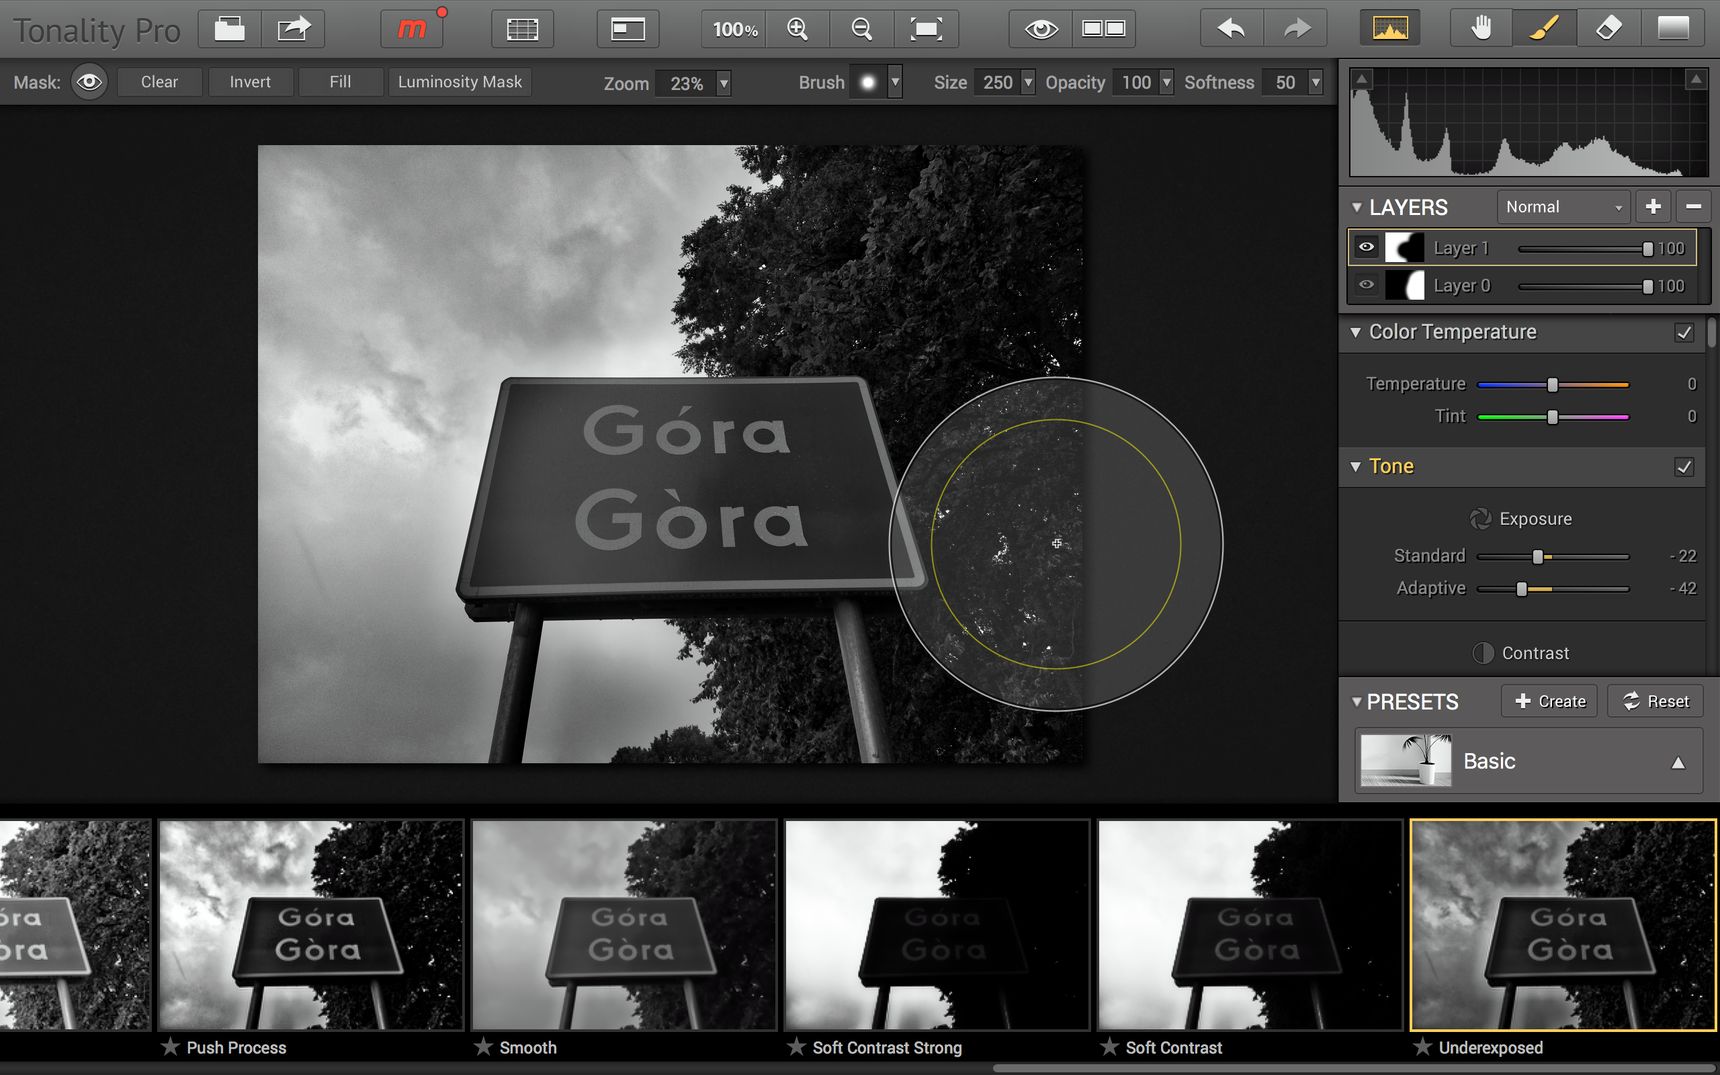Select the Eraser tool
Viewport: 1720px width, 1075px height.
(1609, 29)
